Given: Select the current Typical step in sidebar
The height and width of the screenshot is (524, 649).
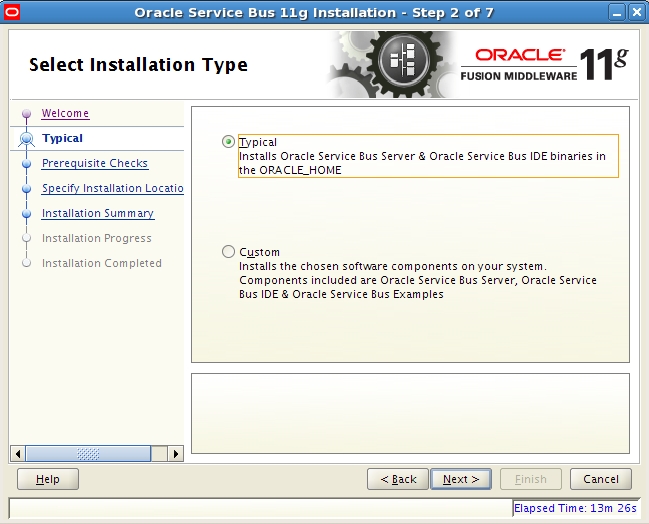Looking at the screenshot, I should (62, 138).
